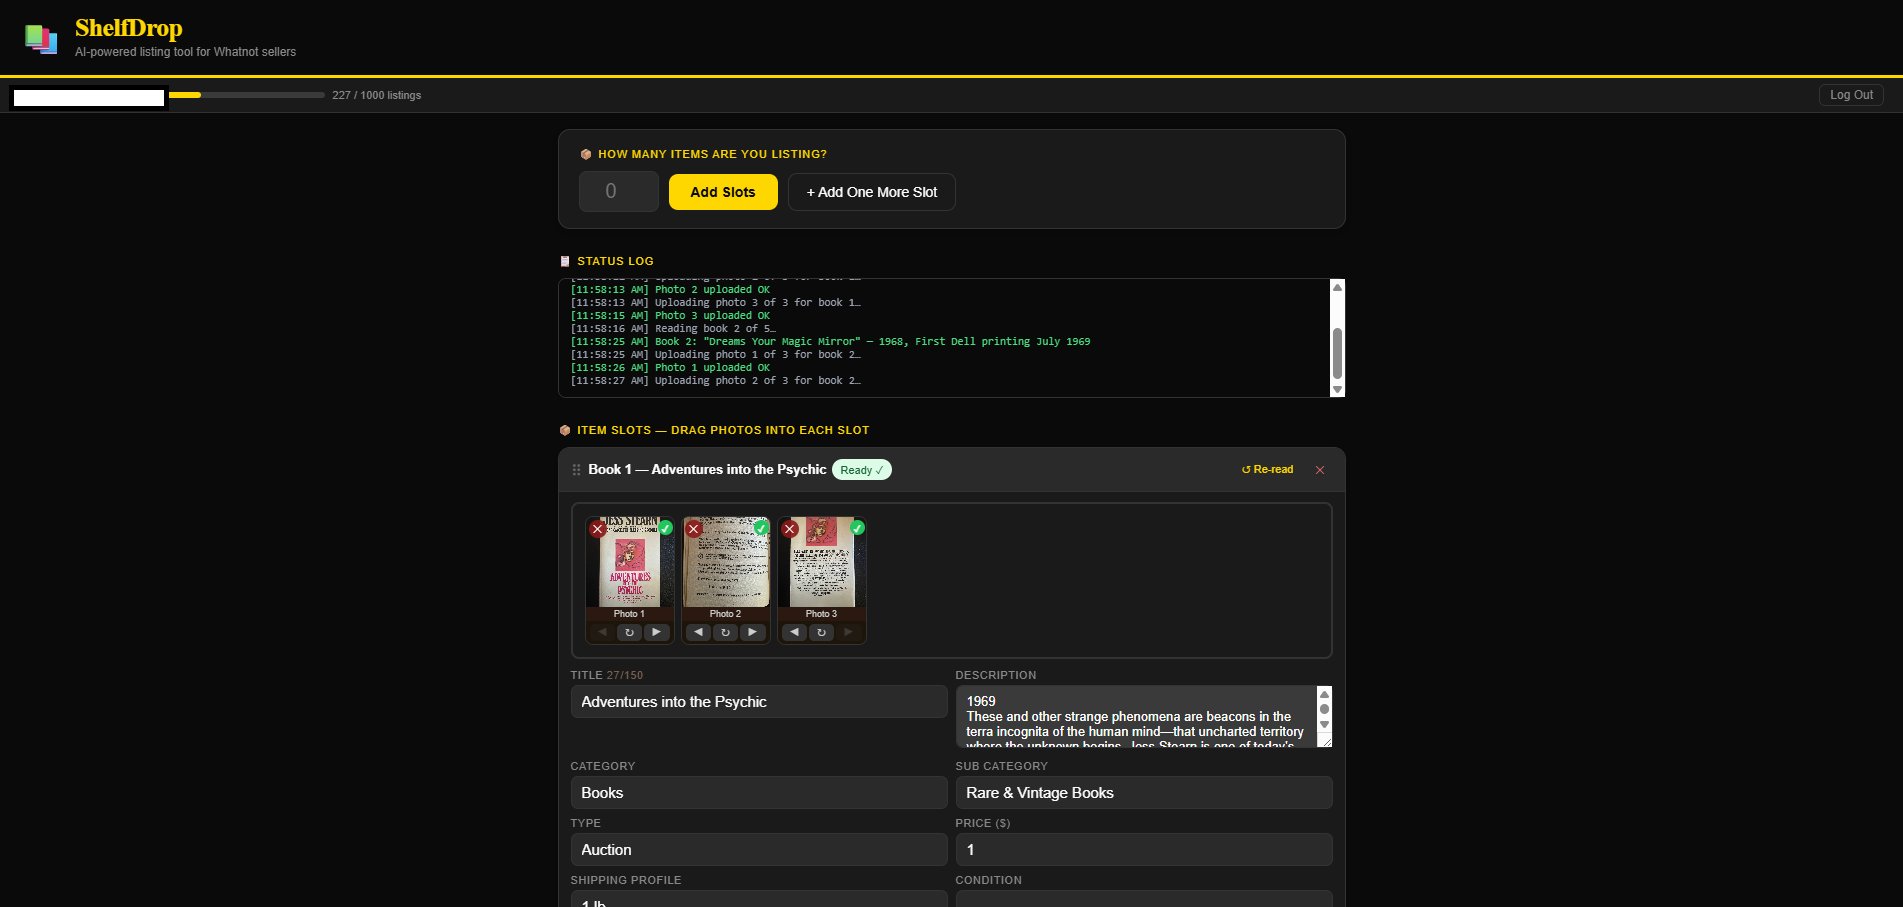Open Photo 1 thumbnail
The width and height of the screenshot is (1903, 907).
[x=629, y=562]
